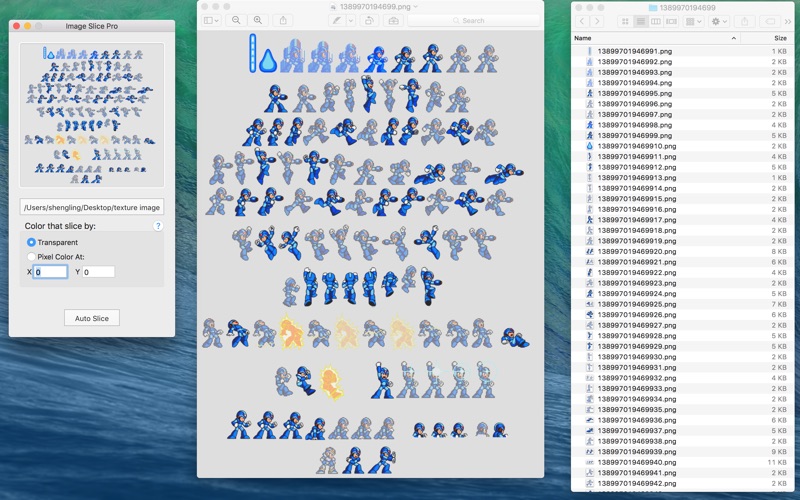The width and height of the screenshot is (800, 500).
Task: Zoom in using the Preview magnifier
Action: pos(258,20)
